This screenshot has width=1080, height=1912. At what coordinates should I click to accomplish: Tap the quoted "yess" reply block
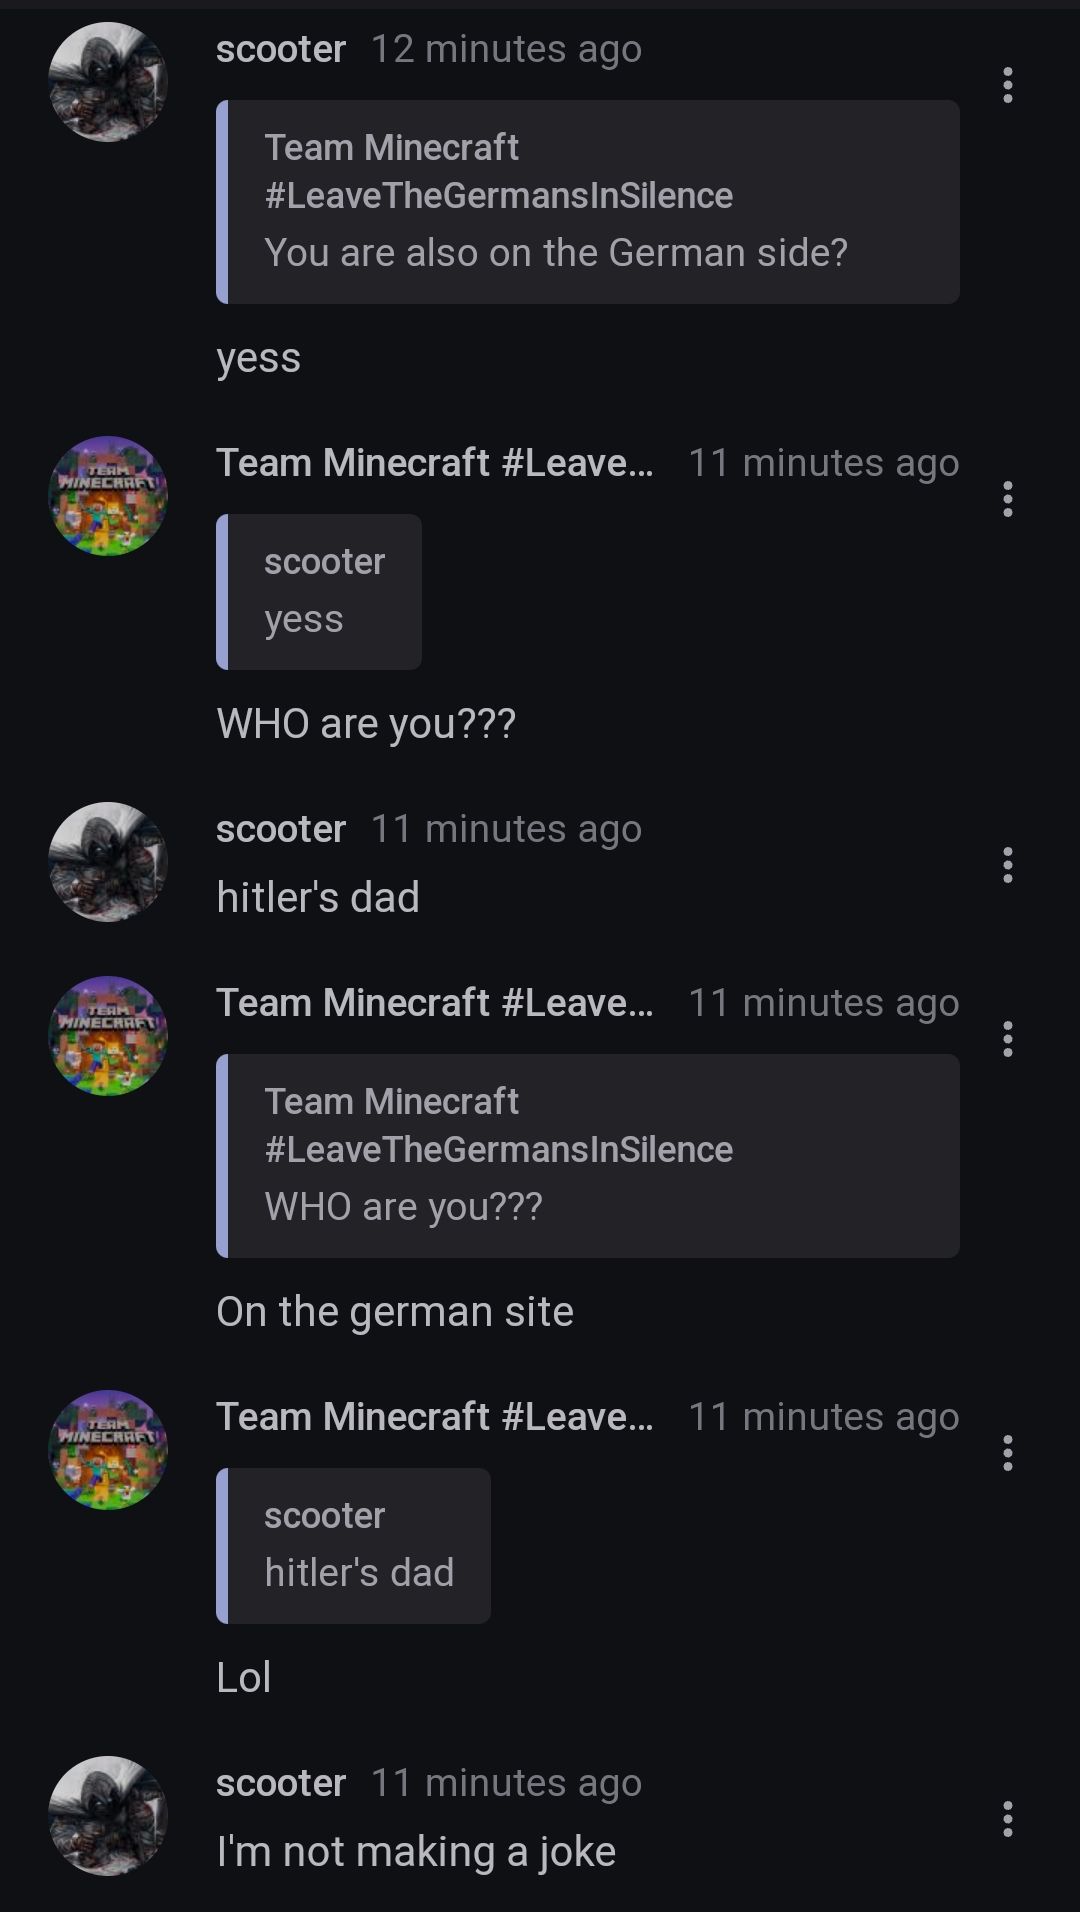click(319, 592)
